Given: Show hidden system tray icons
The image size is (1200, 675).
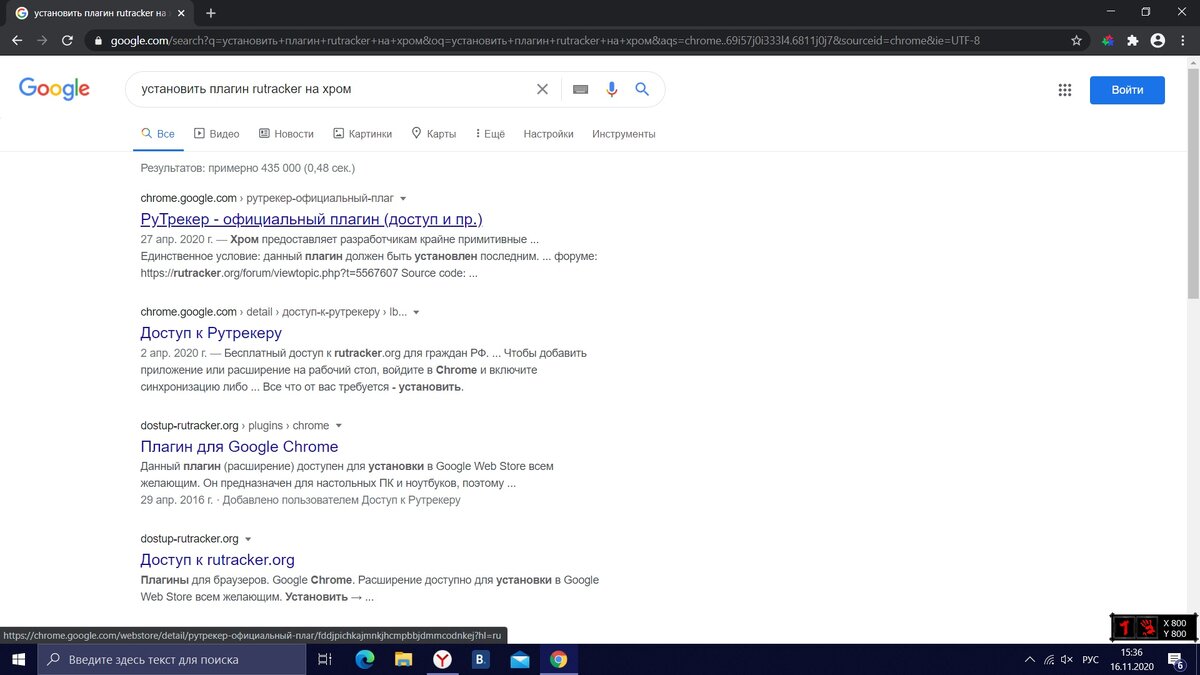Looking at the screenshot, I should pos(1030,659).
